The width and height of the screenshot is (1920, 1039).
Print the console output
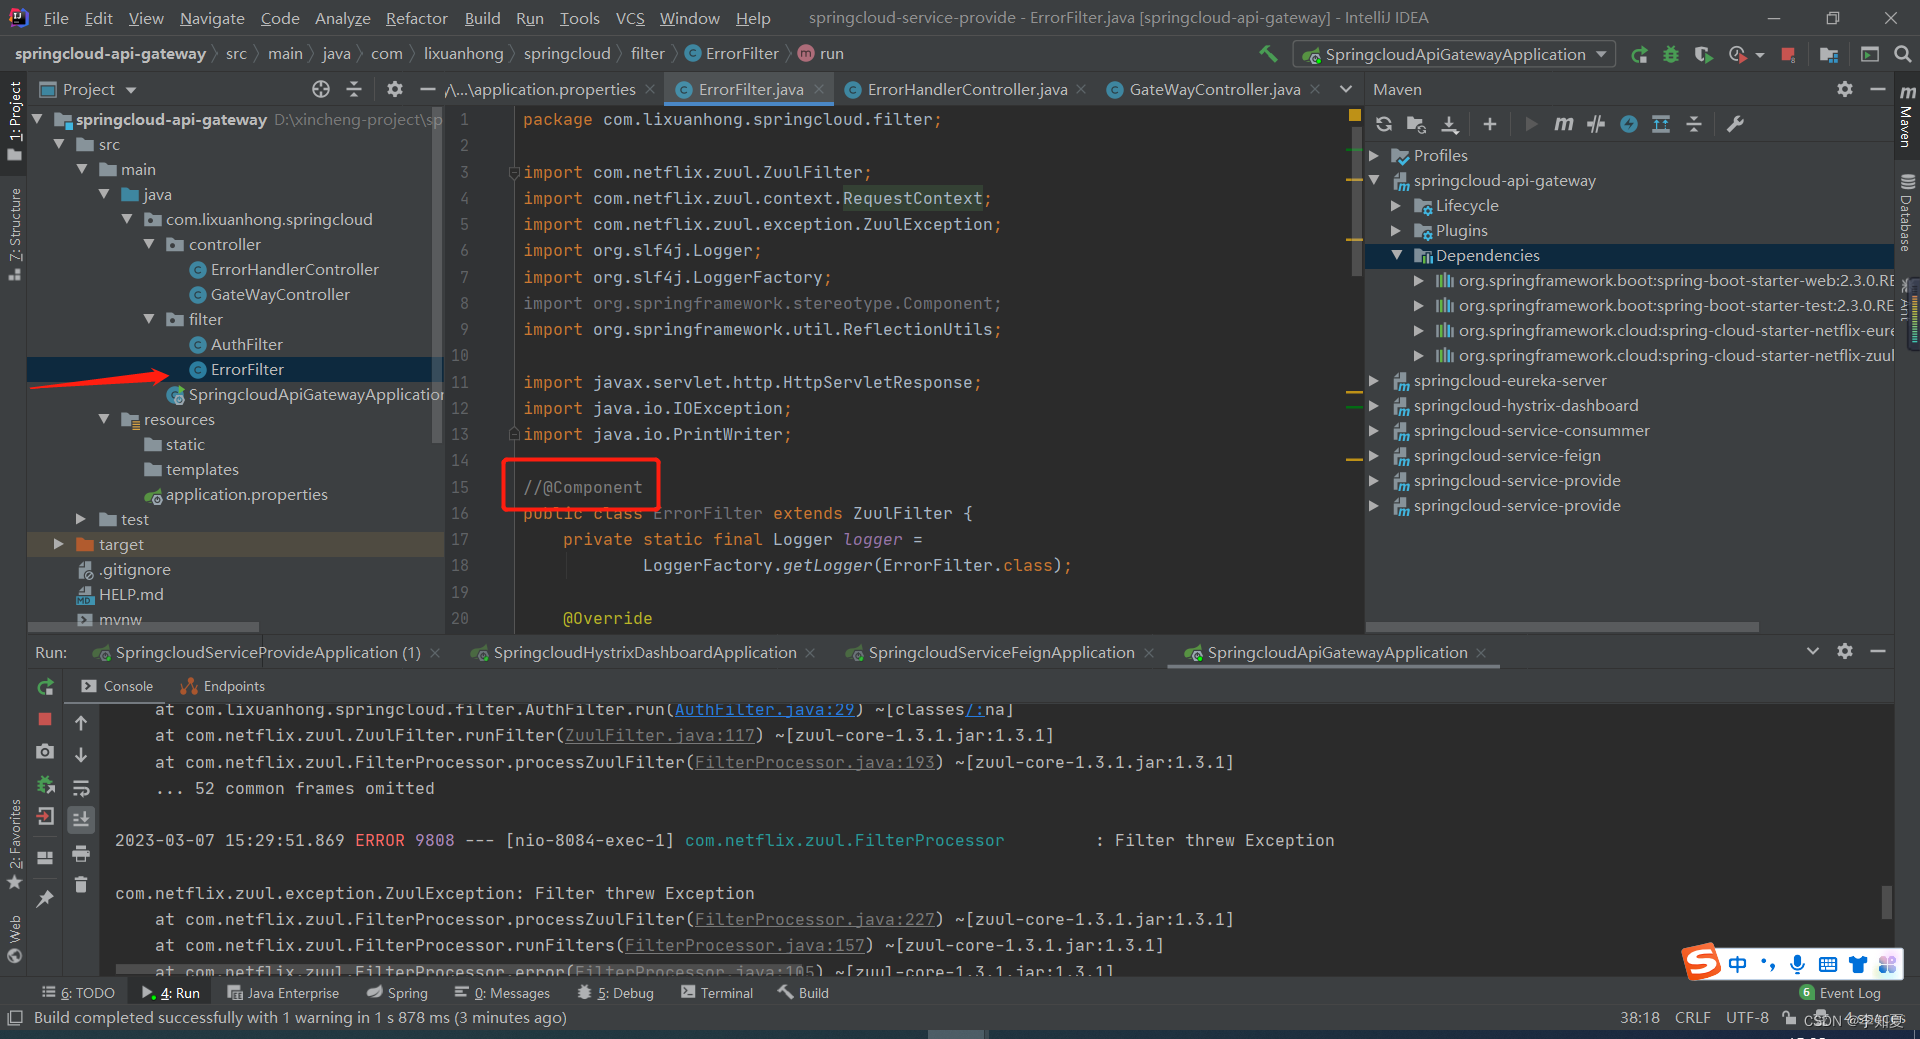(x=81, y=853)
